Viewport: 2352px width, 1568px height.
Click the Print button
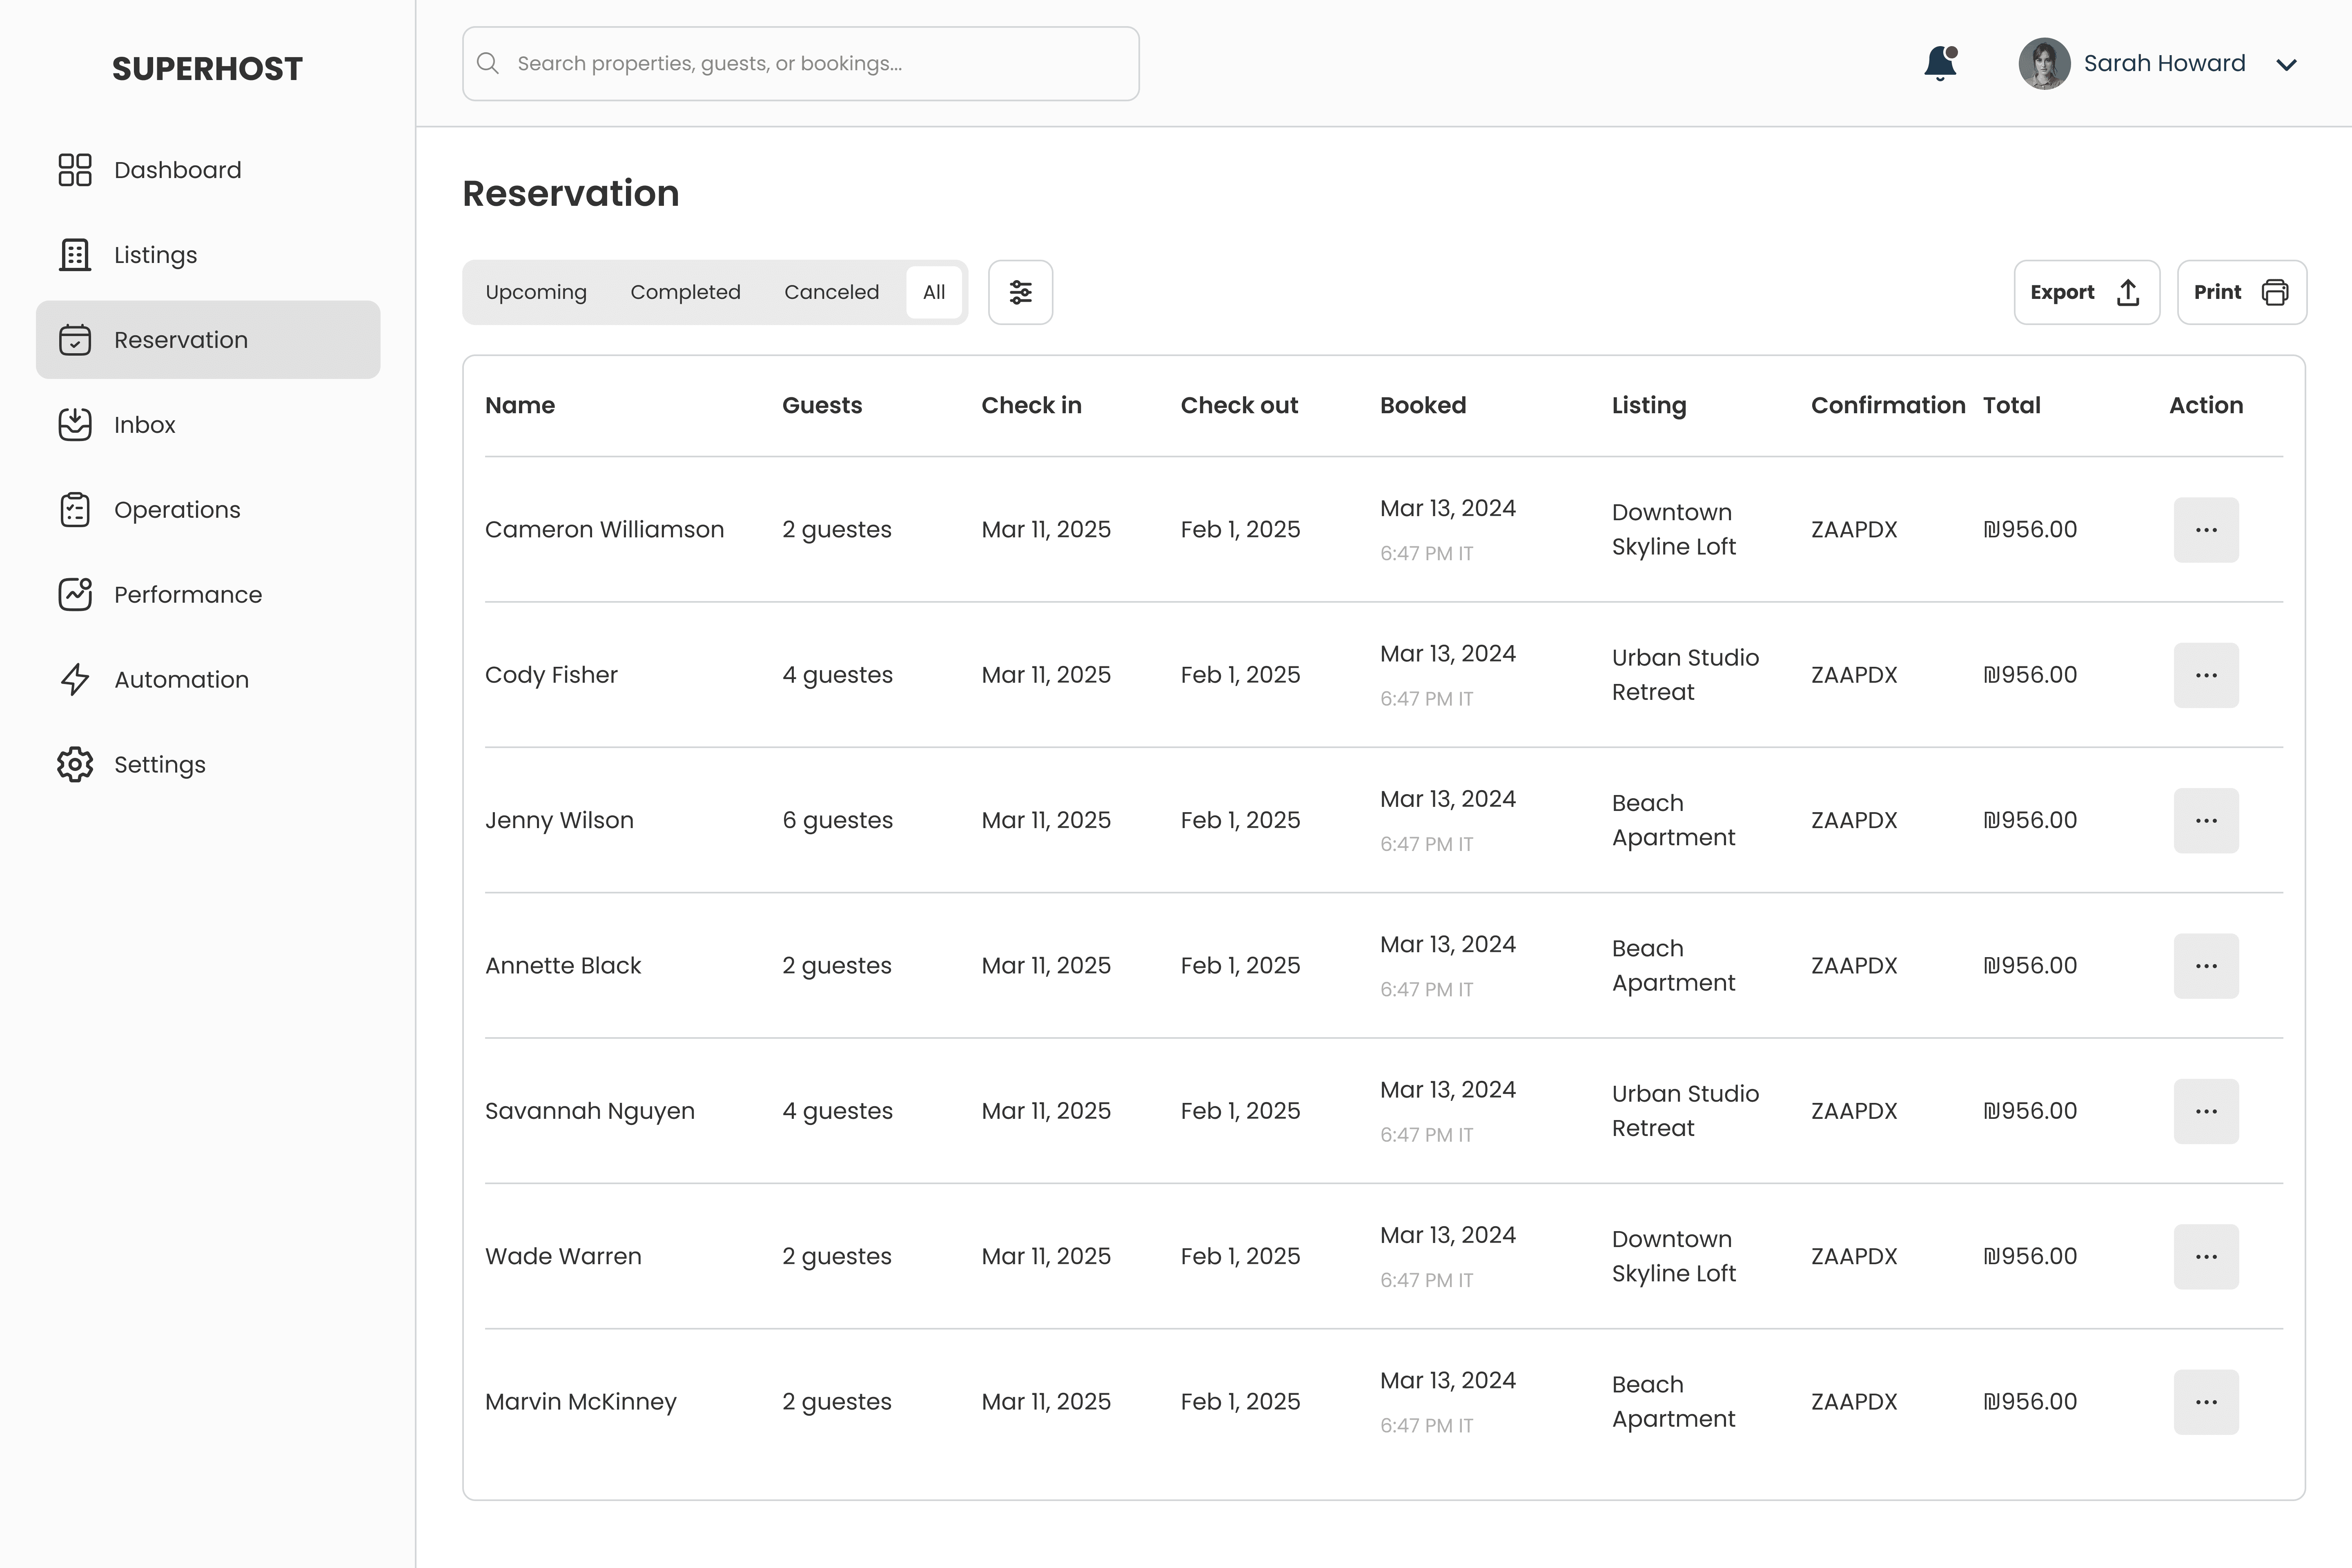click(x=2240, y=292)
